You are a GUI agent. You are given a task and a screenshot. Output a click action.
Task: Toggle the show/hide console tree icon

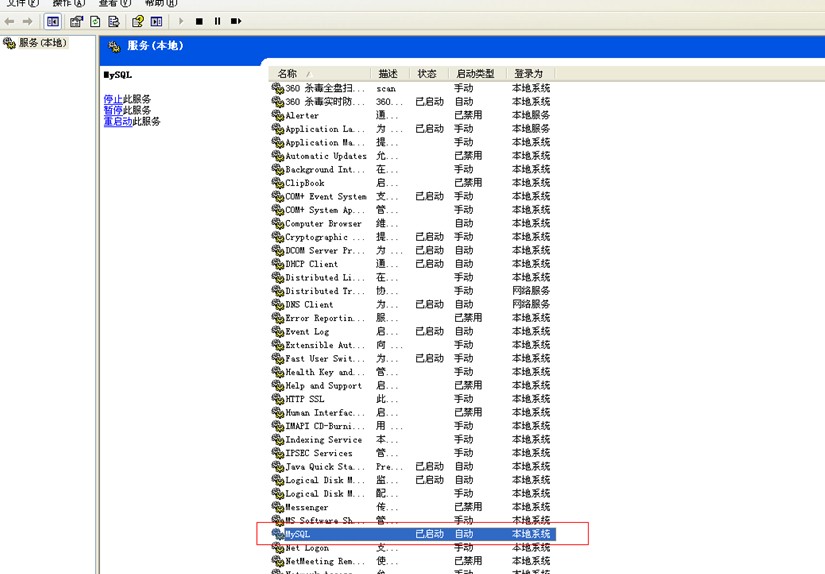pyautogui.click(x=53, y=22)
